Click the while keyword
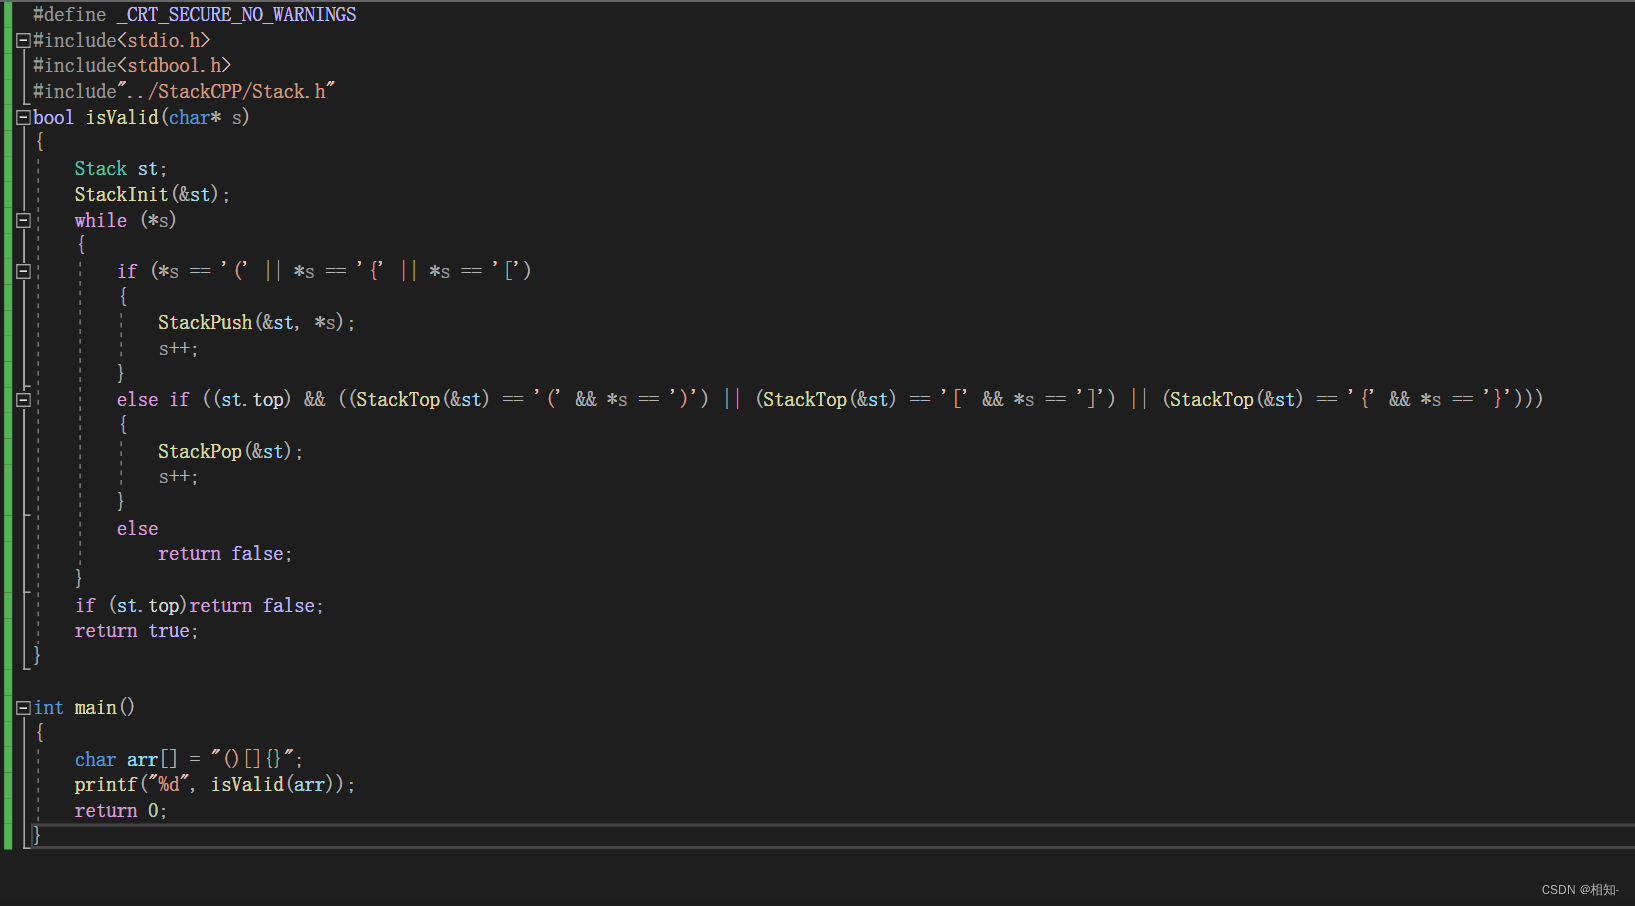1635x906 pixels. click(101, 220)
